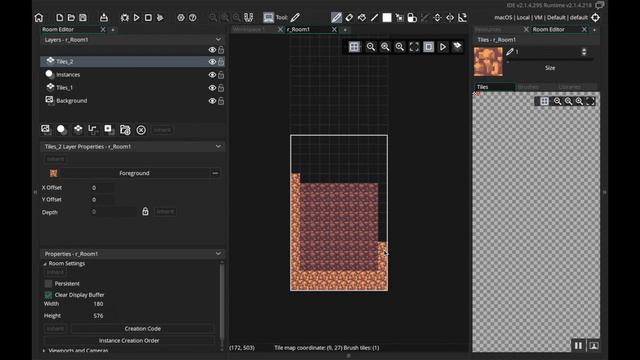Zoom out in the room canvas toolbar
The image size is (640, 360).
pos(371,47)
